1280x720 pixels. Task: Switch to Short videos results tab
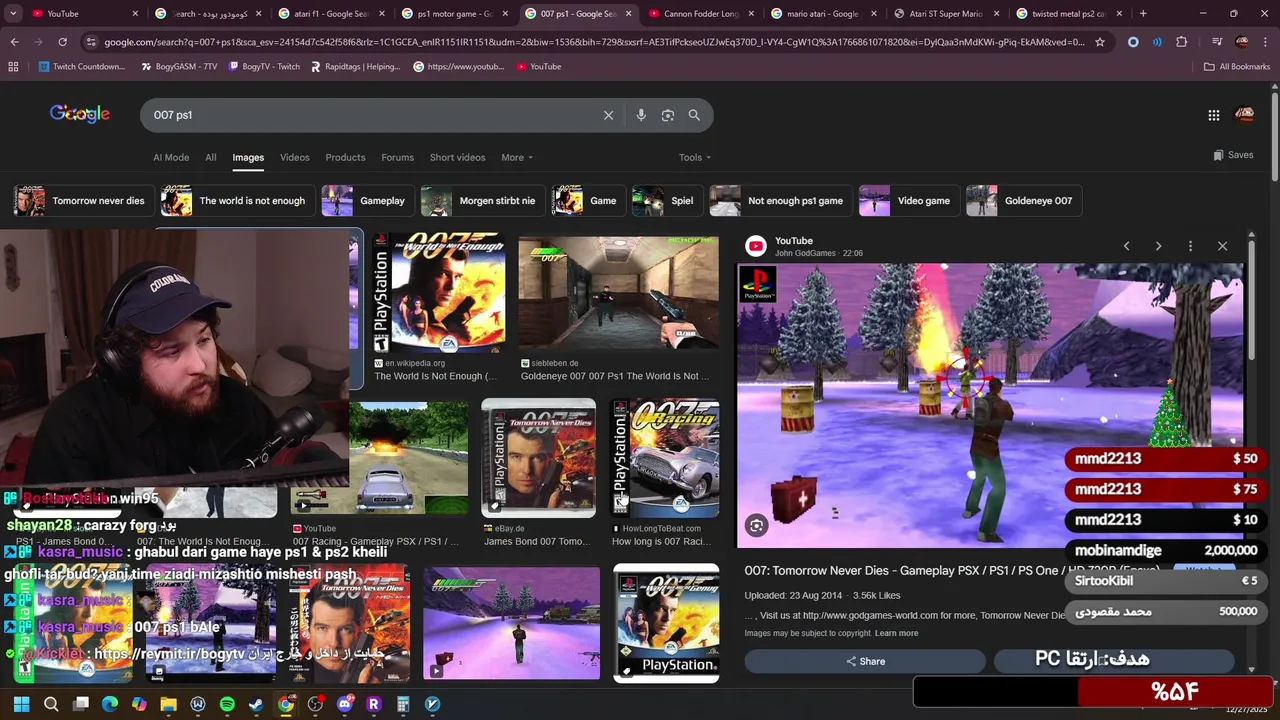[x=457, y=157]
